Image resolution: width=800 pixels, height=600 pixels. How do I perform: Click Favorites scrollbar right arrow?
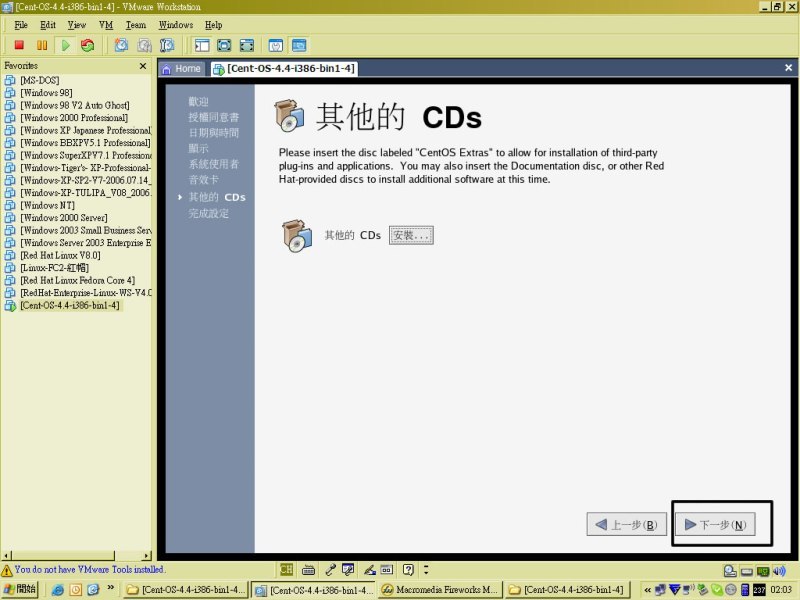click(147, 556)
